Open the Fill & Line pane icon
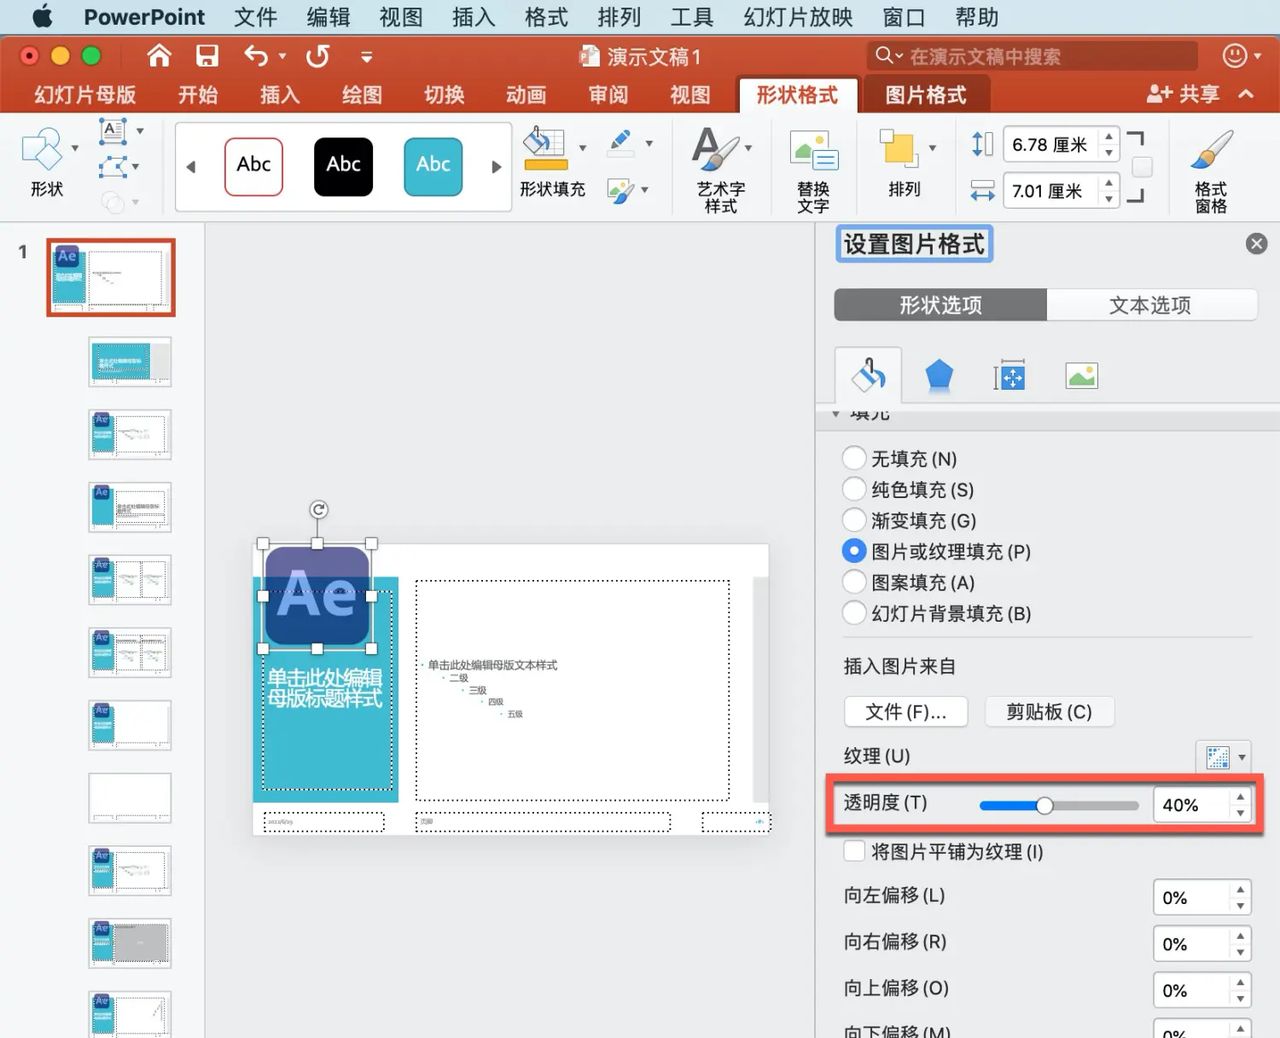Image resolution: width=1280 pixels, height=1038 pixels. [x=868, y=375]
